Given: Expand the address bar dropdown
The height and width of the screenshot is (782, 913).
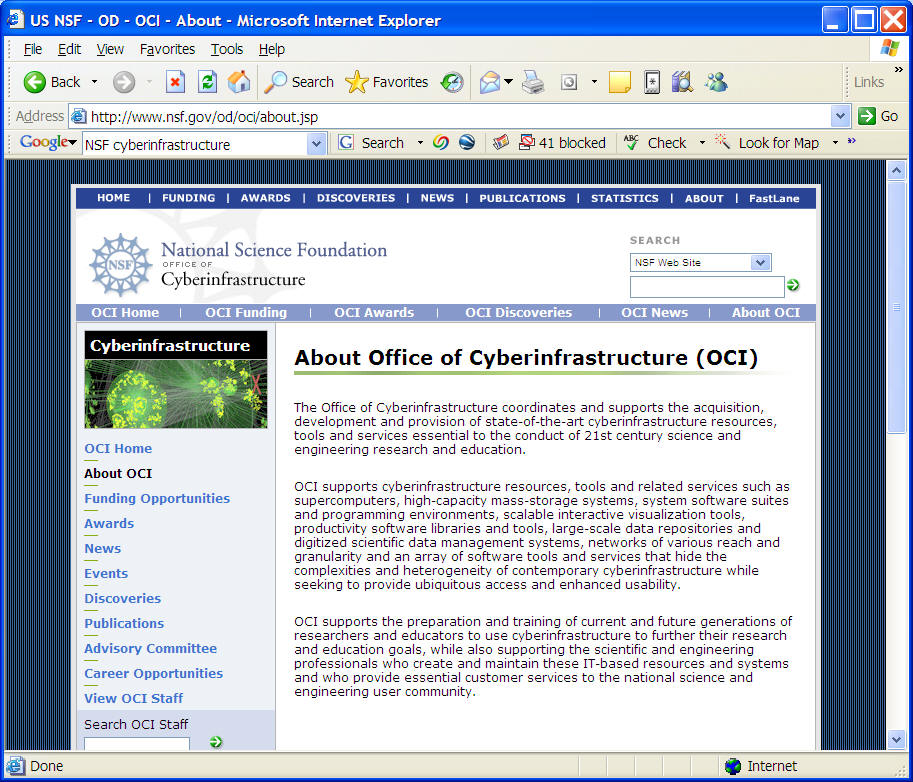Looking at the screenshot, I should coord(840,116).
